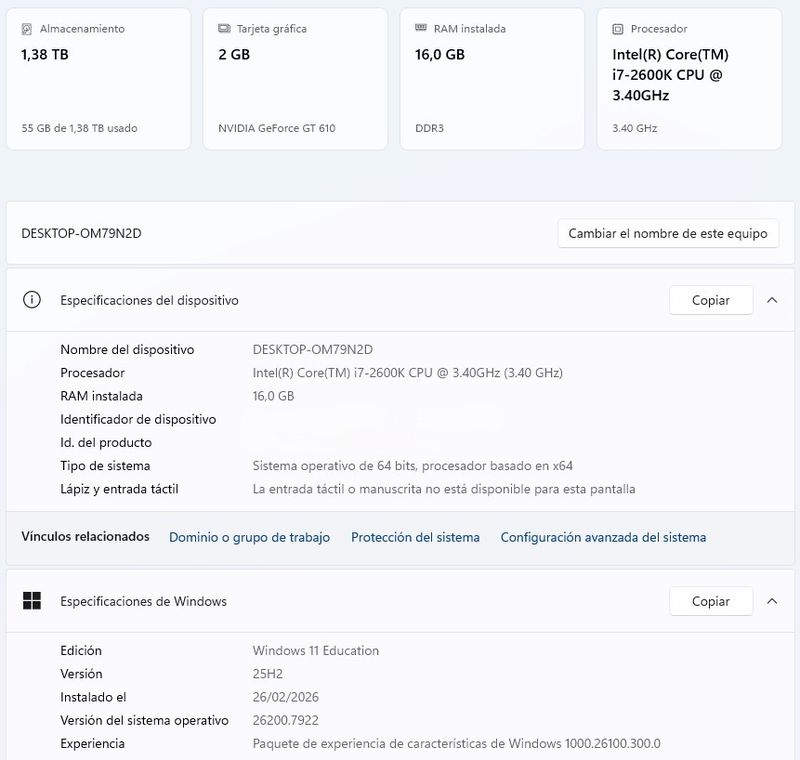Collapse the Especificaciones del dispositivo section
The height and width of the screenshot is (760, 800).
pyautogui.click(x=772, y=300)
